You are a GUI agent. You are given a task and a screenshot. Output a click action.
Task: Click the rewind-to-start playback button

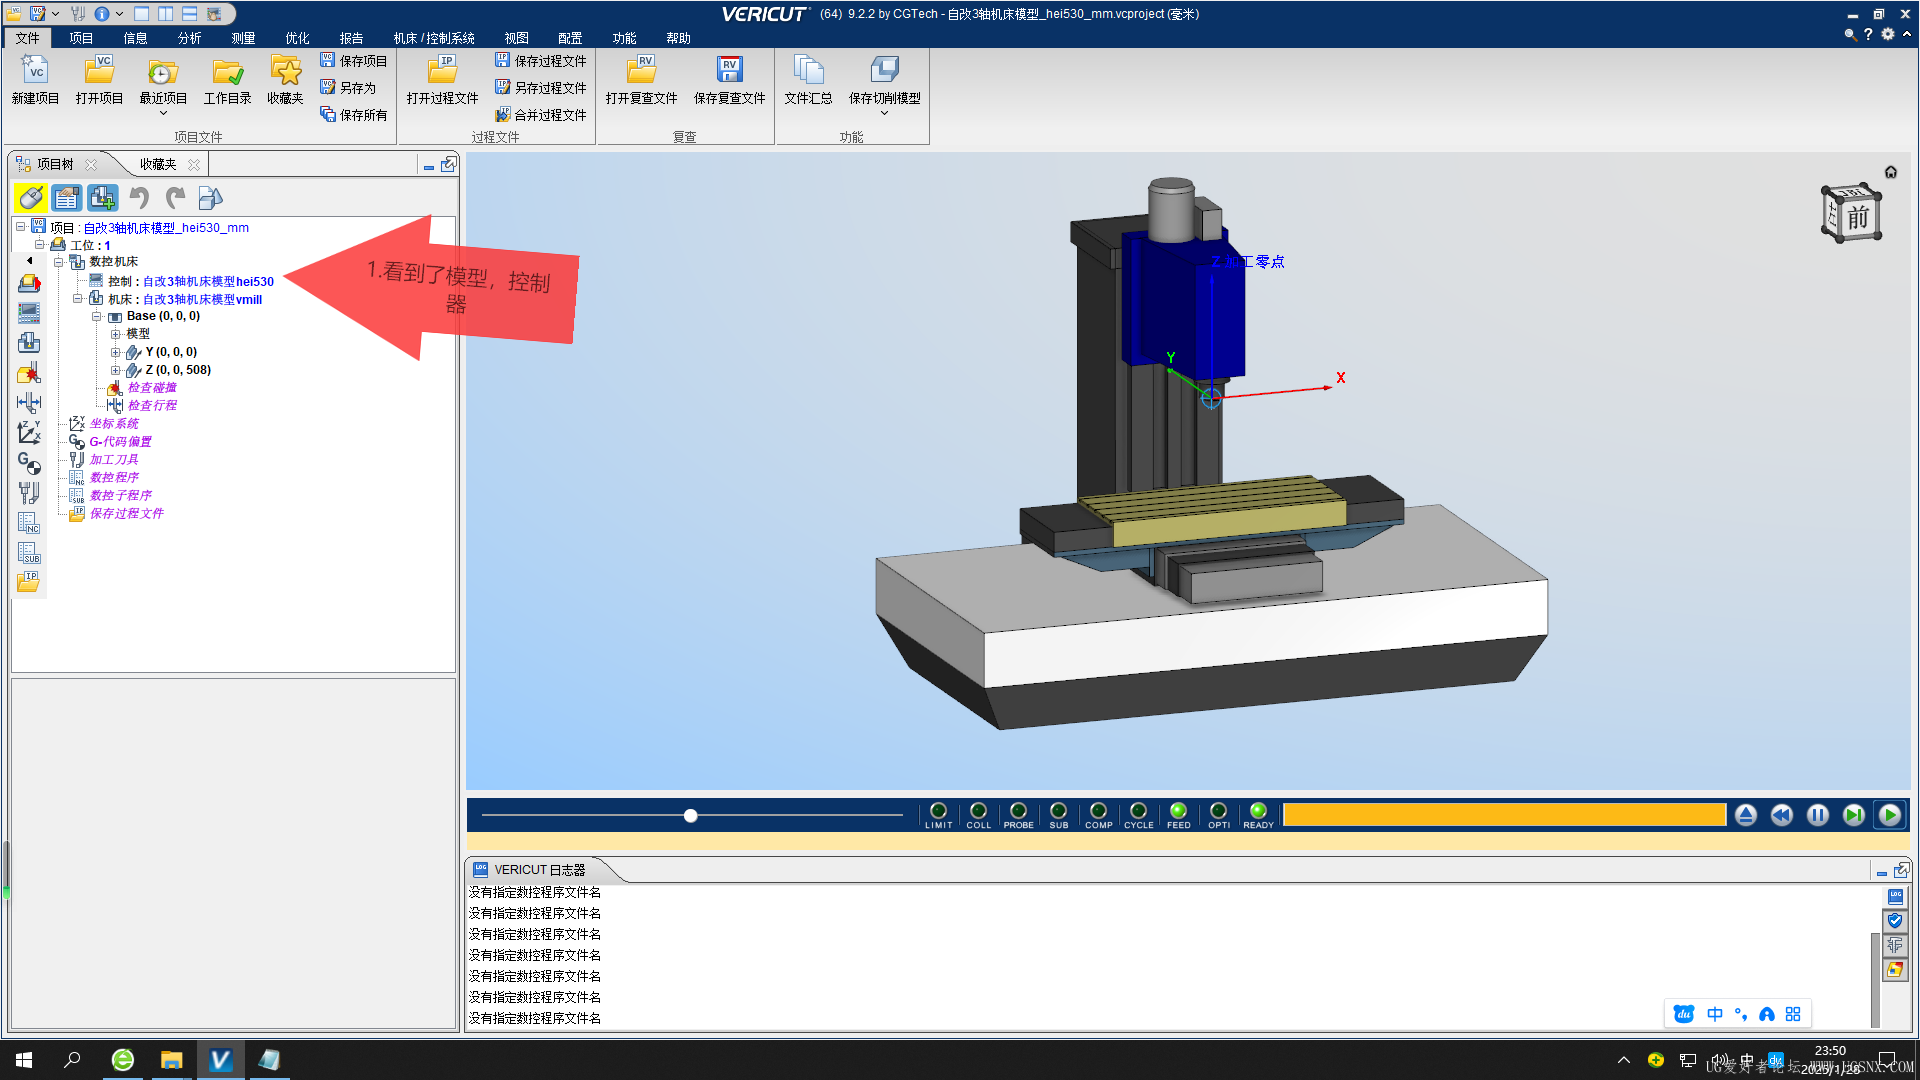pyautogui.click(x=1781, y=815)
